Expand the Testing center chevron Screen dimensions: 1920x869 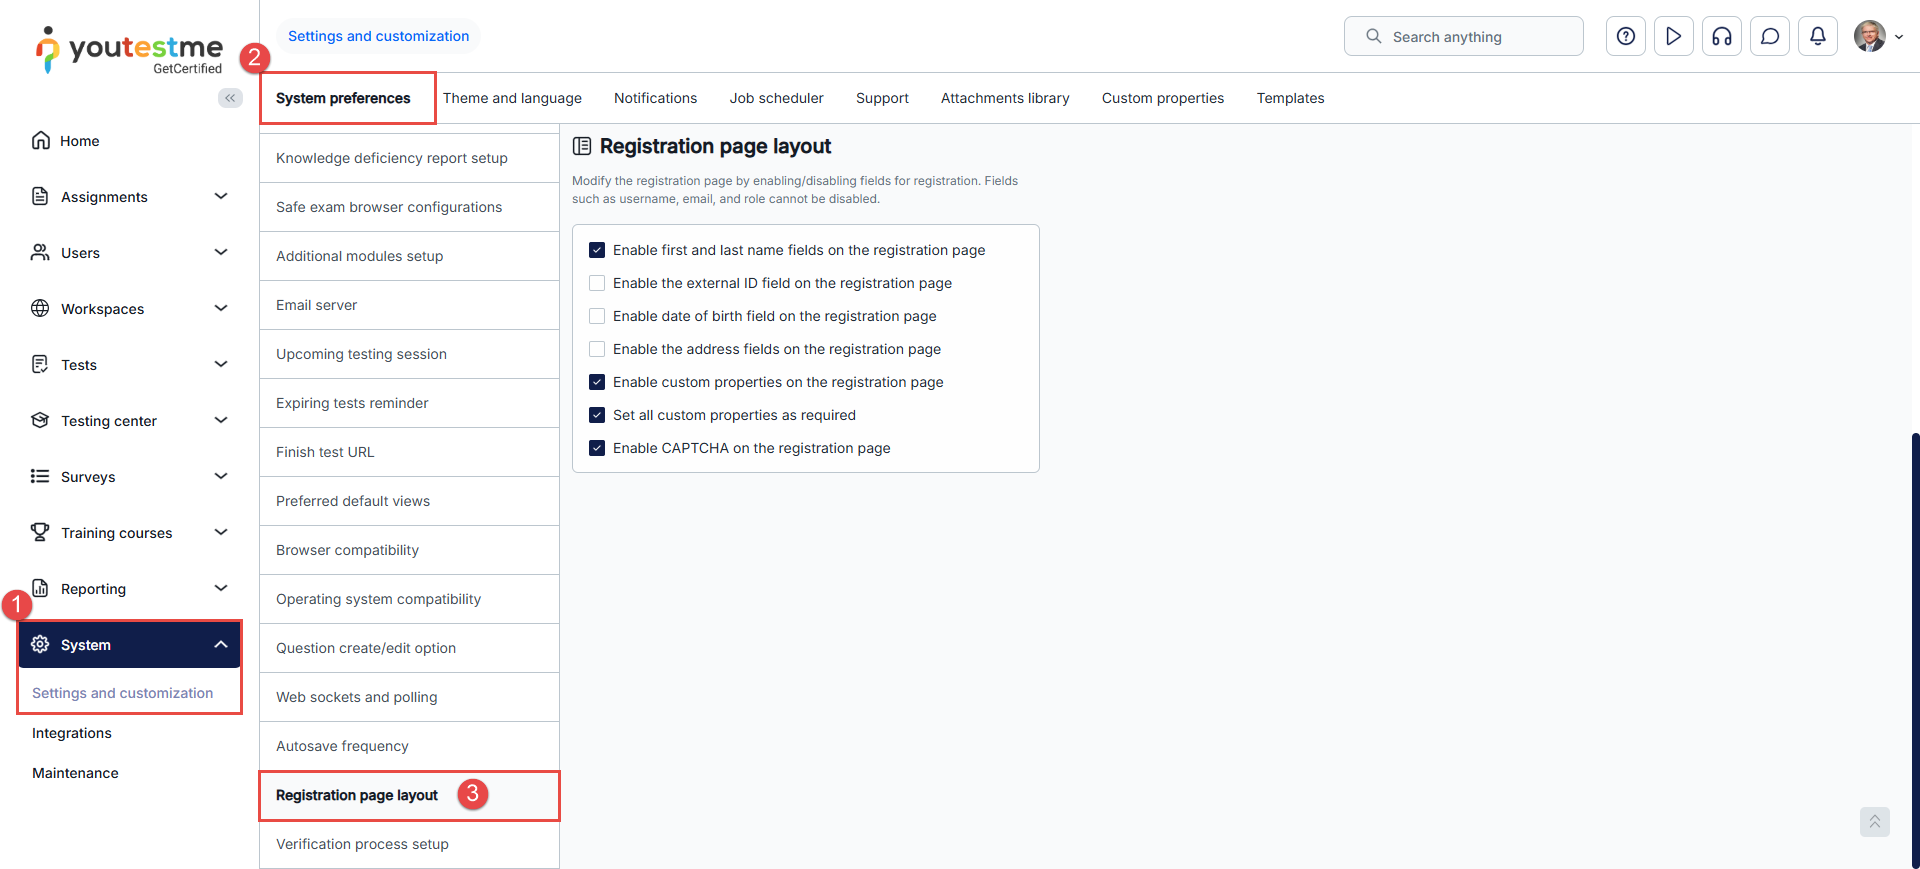click(x=221, y=421)
